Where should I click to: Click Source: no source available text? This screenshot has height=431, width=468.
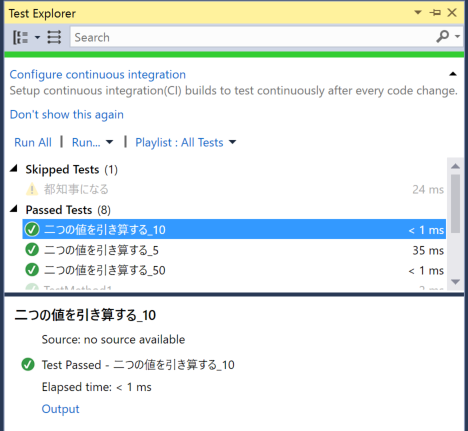(113, 339)
